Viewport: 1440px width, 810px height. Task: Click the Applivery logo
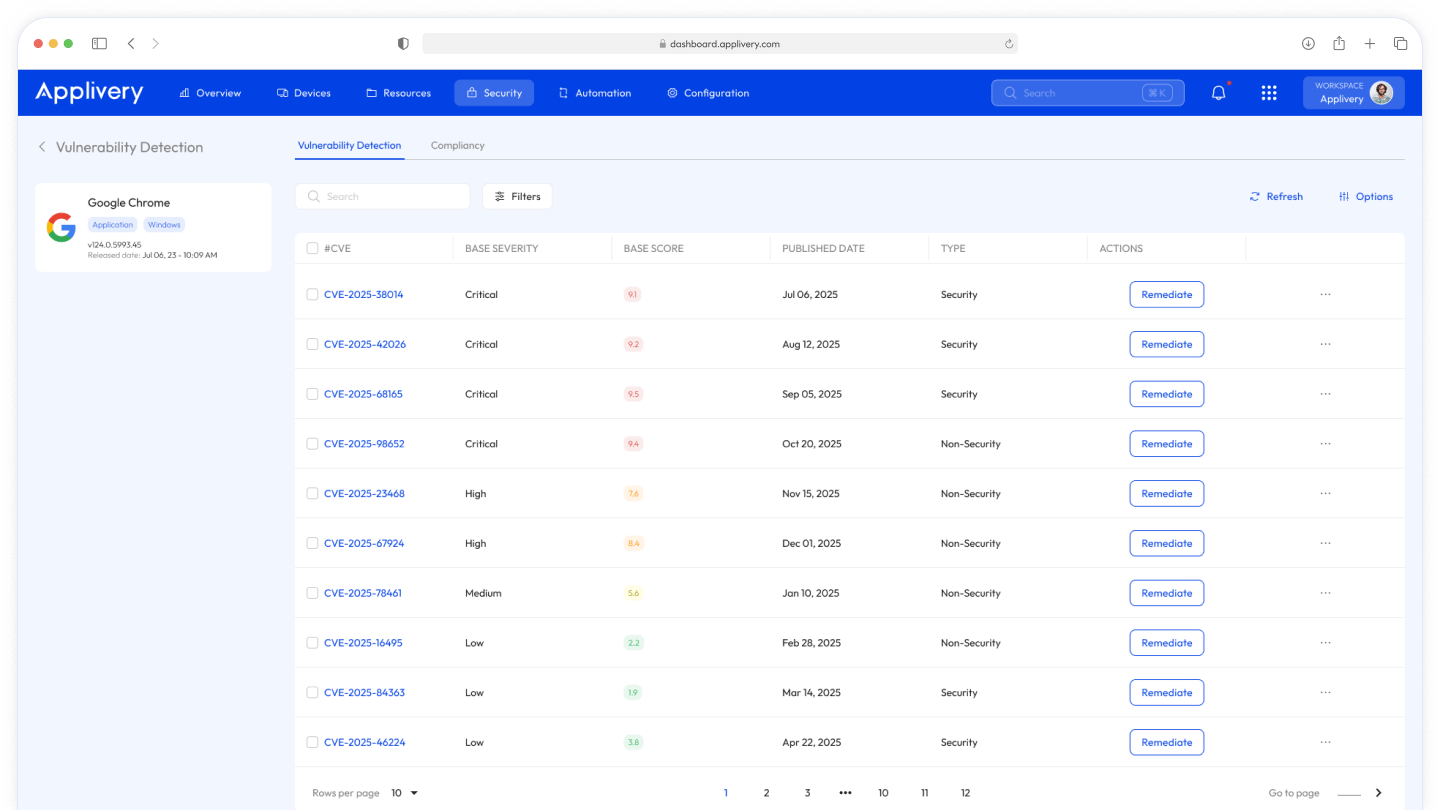[88, 92]
